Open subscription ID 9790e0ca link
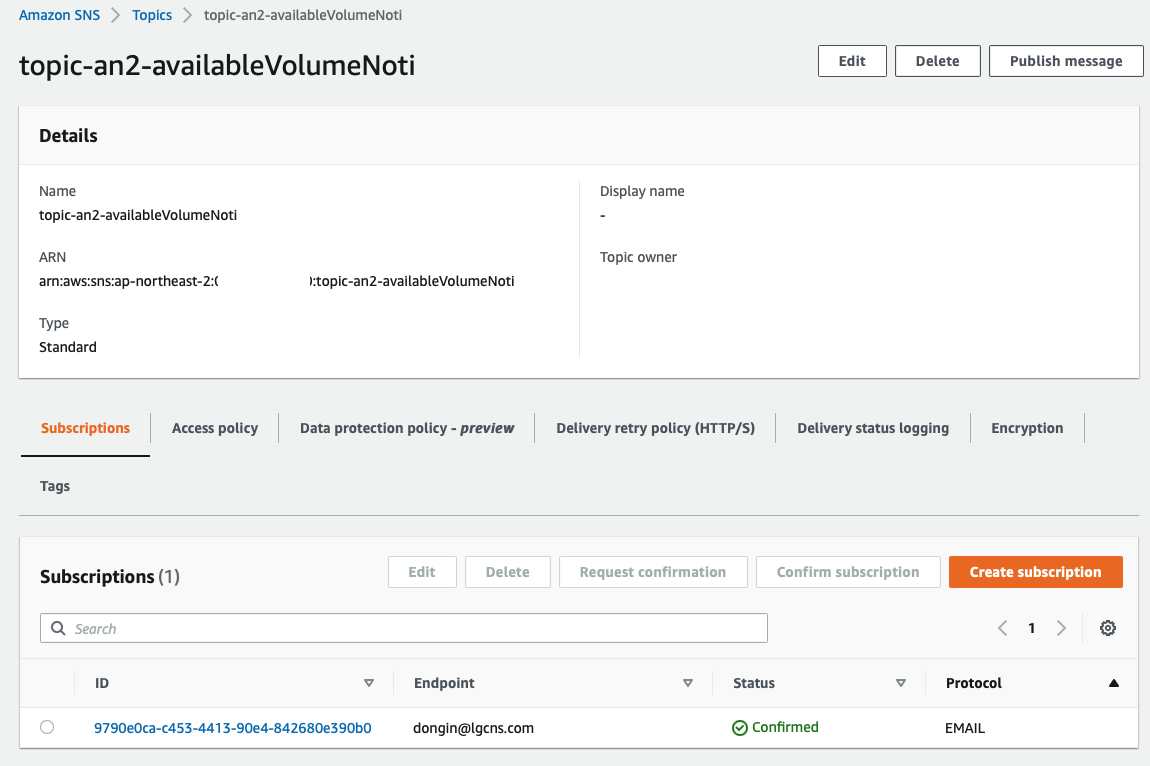The image size is (1150, 766). point(232,728)
